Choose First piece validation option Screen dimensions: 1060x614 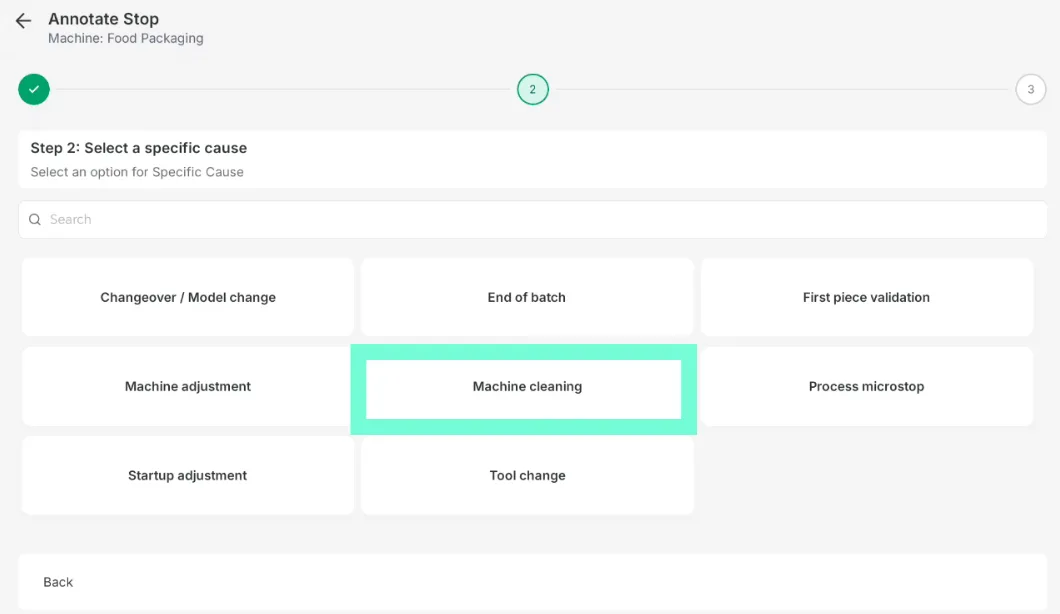(867, 298)
